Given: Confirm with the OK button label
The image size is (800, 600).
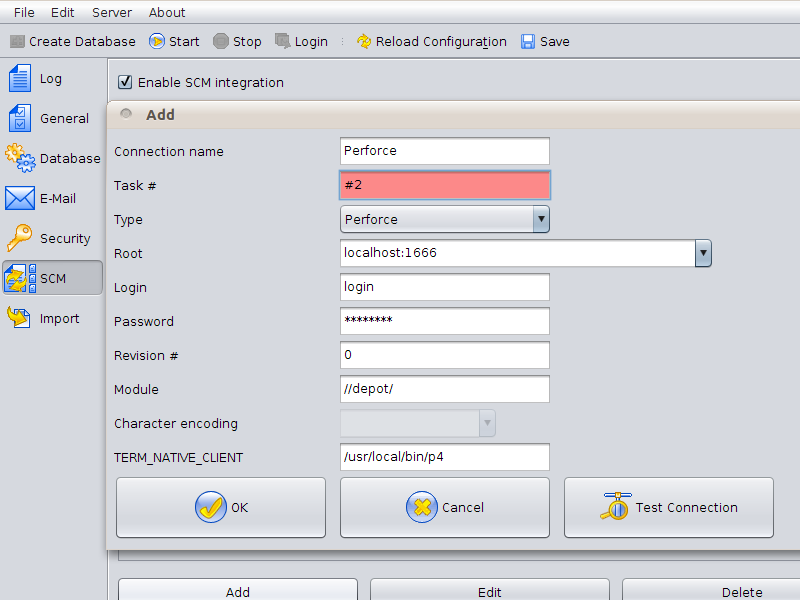Looking at the screenshot, I should coord(239,508).
